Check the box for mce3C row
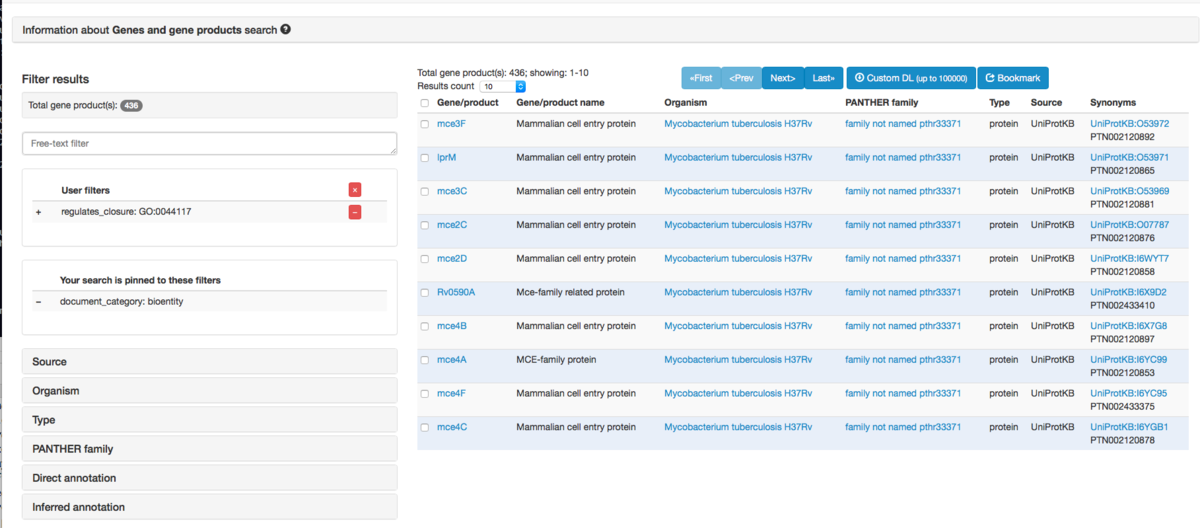The width and height of the screenshot is (1200, 528). (x=425, y=191)
